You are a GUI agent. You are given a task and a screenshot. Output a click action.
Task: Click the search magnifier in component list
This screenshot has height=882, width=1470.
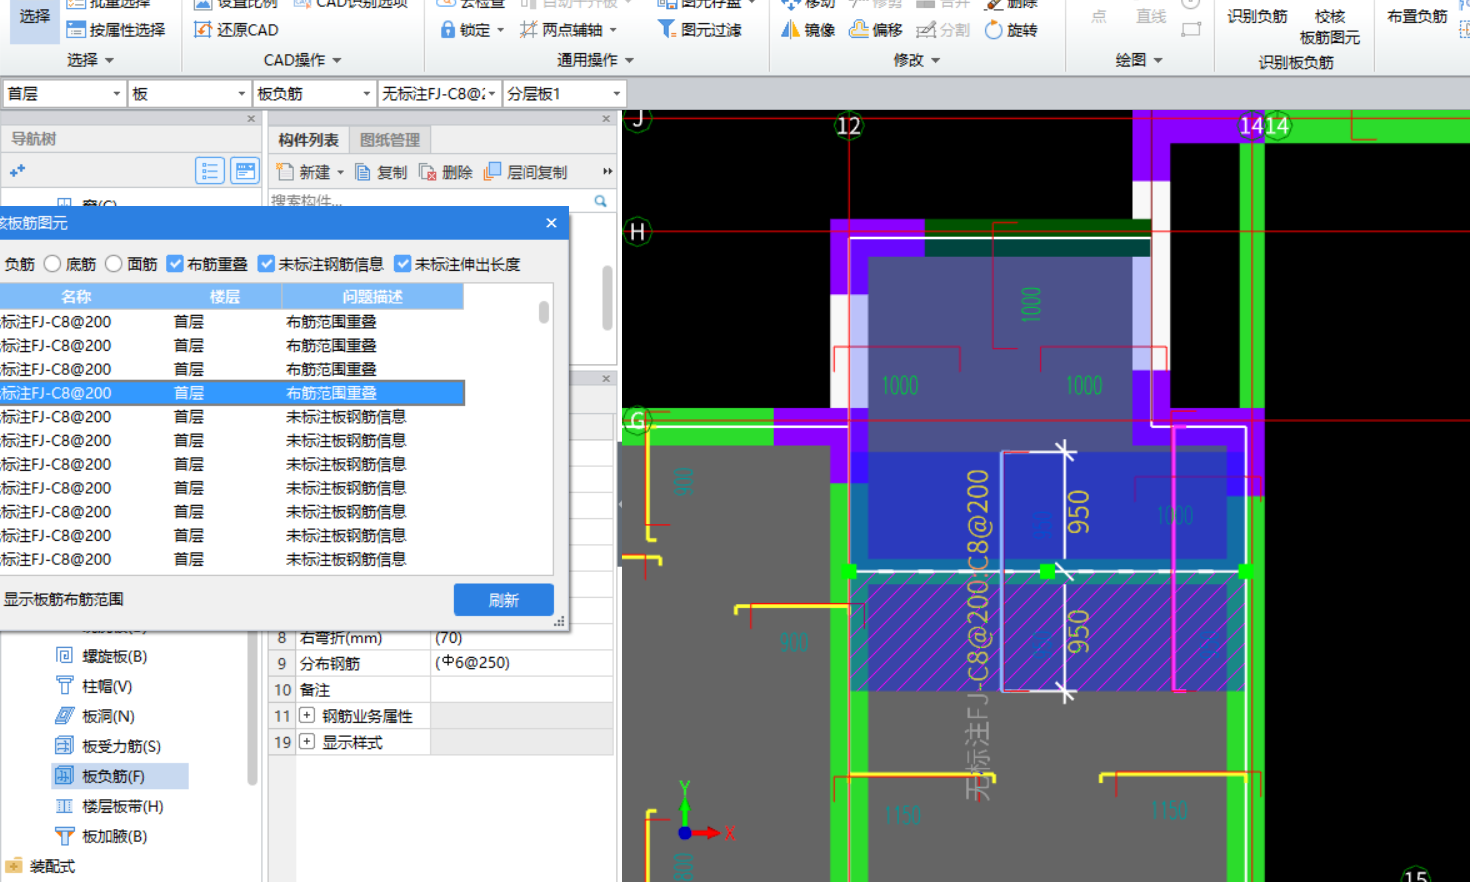click(x=600, y=201)
